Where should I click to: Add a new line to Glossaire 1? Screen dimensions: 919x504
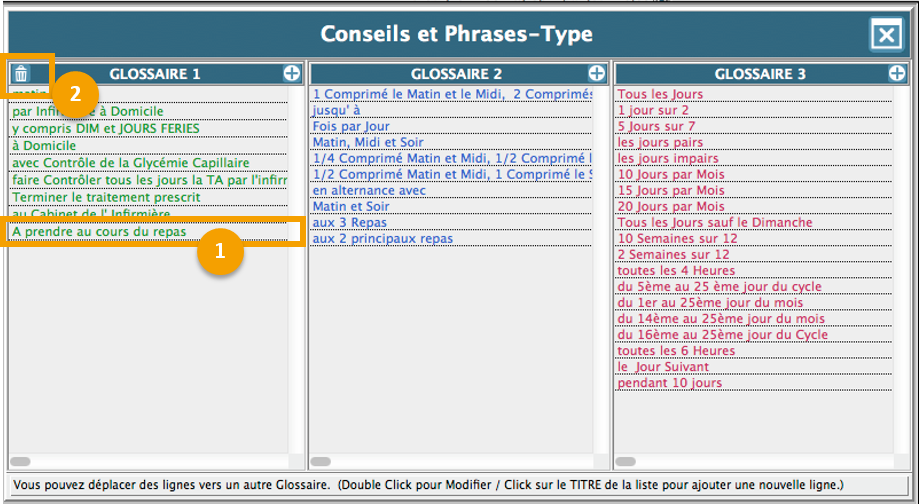(x=292, y=73)
